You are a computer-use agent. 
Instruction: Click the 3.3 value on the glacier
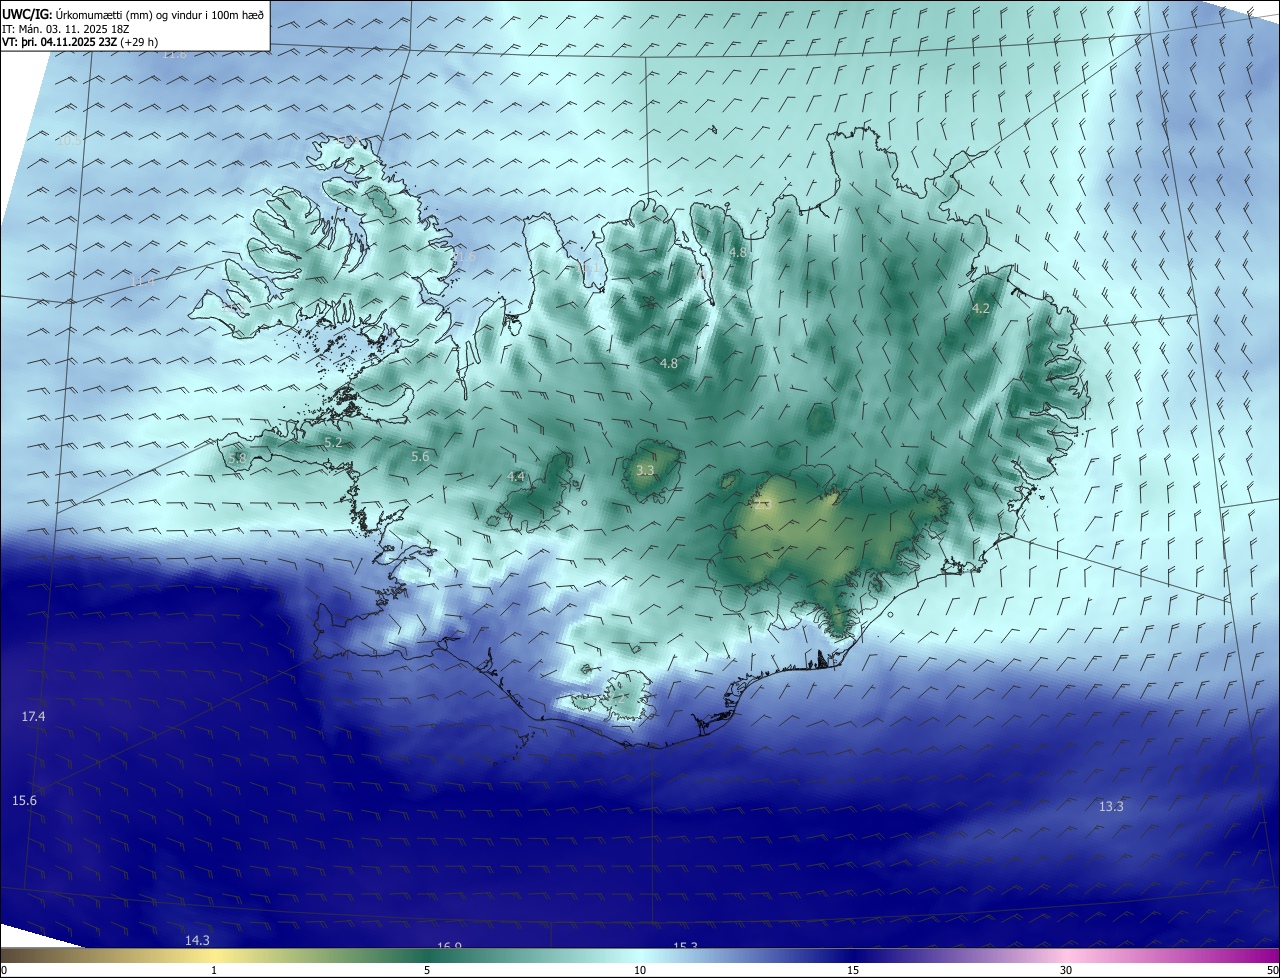[645, 470]
